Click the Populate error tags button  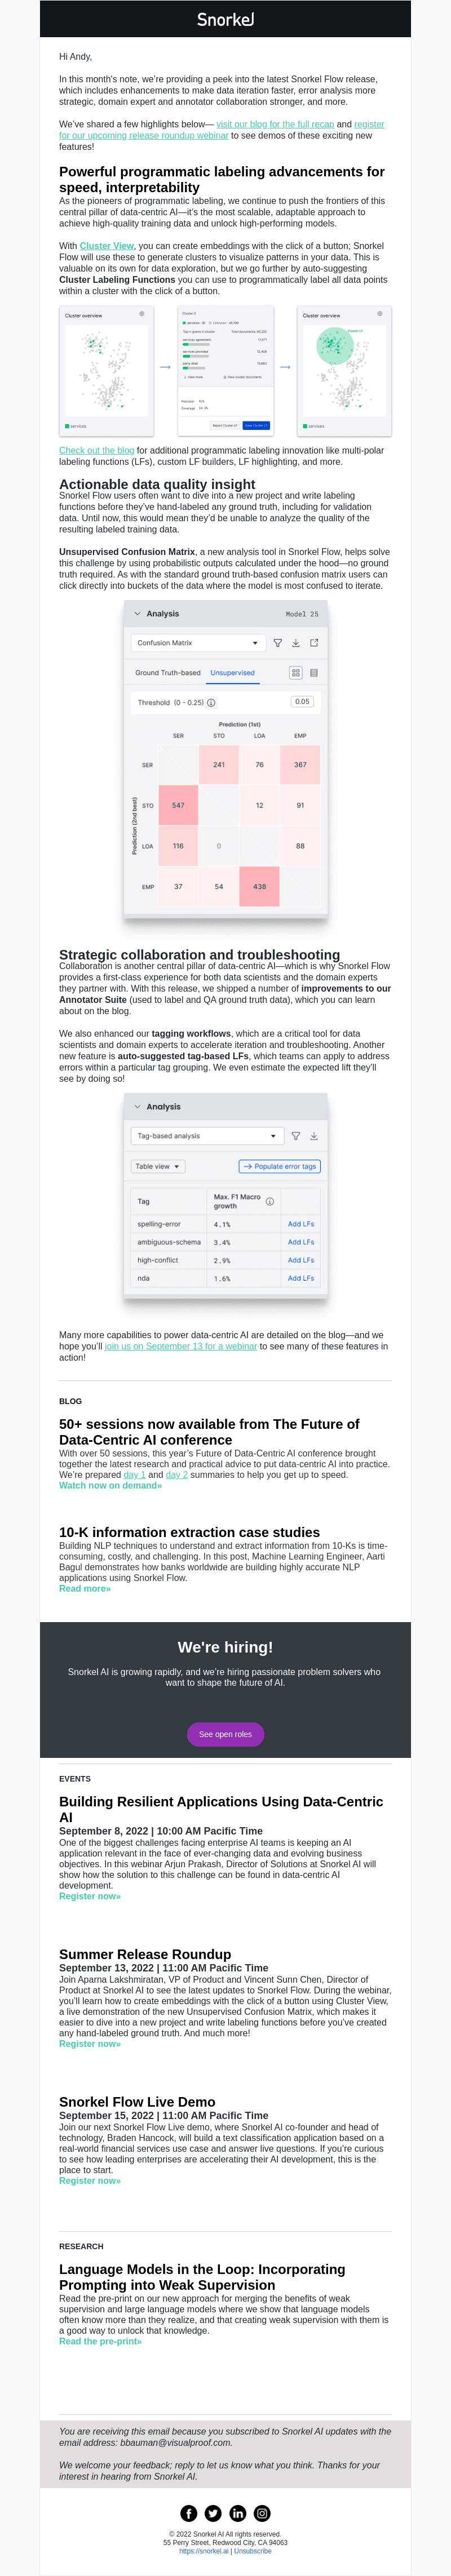click(280, 1166)
